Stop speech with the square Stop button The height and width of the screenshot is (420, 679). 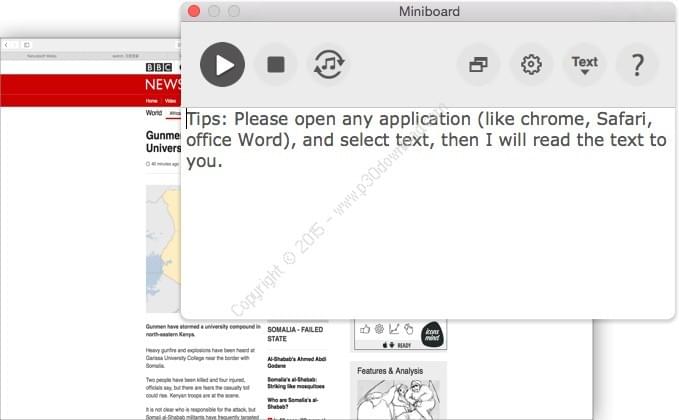click(276, 65)
